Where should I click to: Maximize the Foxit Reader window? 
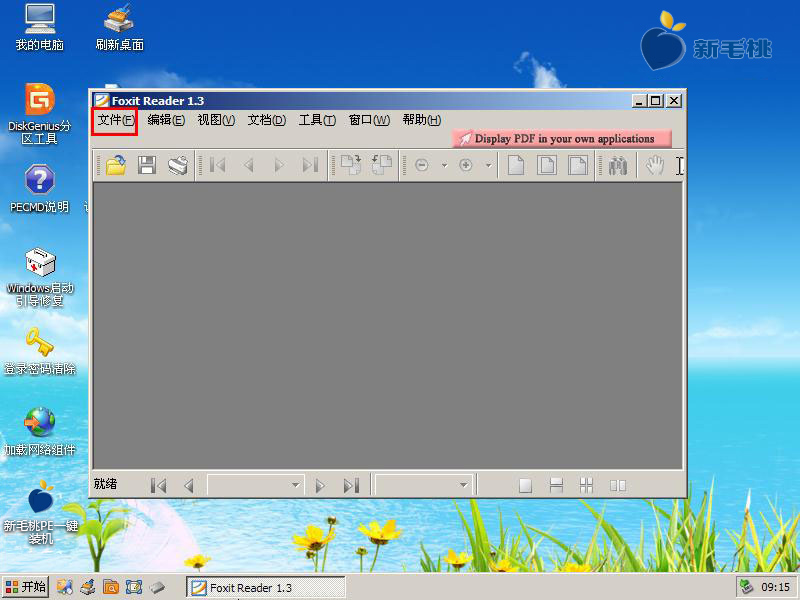coord(656,101)
